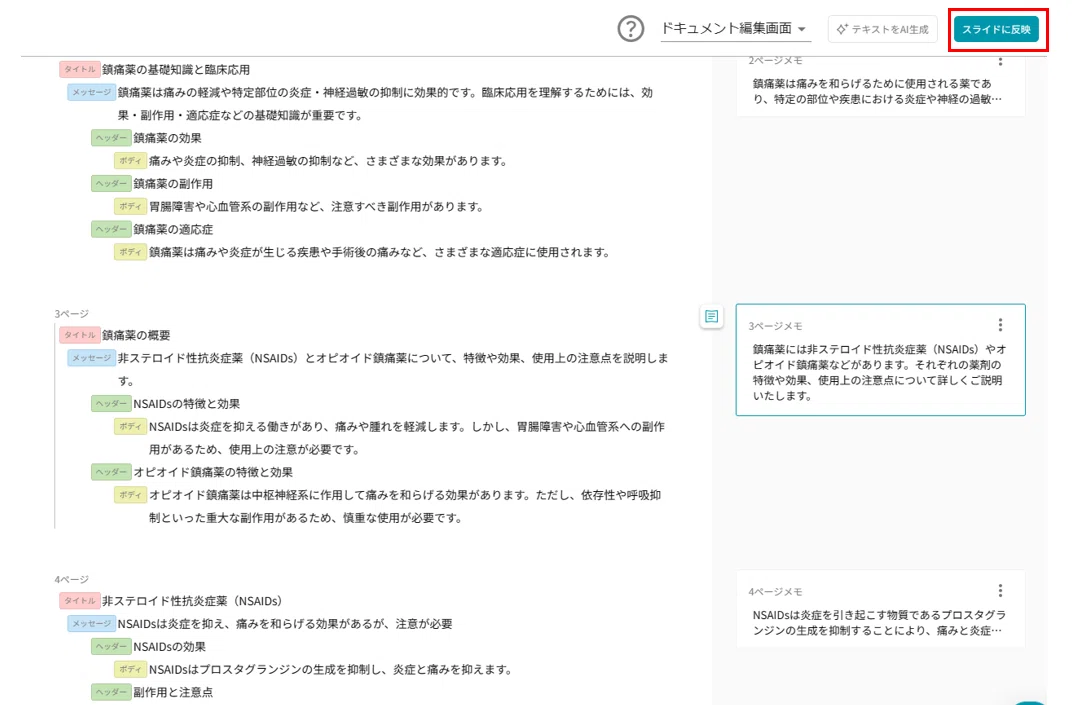Click the テキストをAI生成 button
The height and width of the screenshot is (705, 1073).
tap(882, 29)
